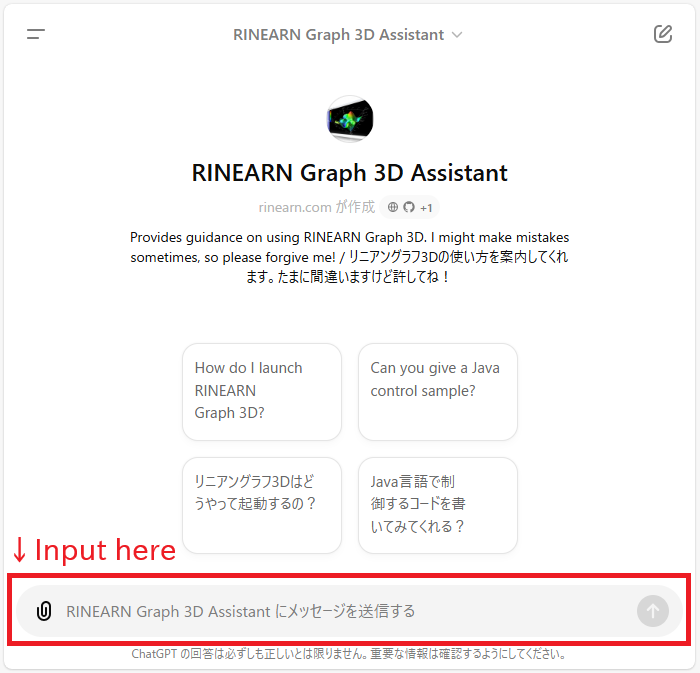Click the RINEARN Graph 3D avatar image

click(x=350, y=119)
